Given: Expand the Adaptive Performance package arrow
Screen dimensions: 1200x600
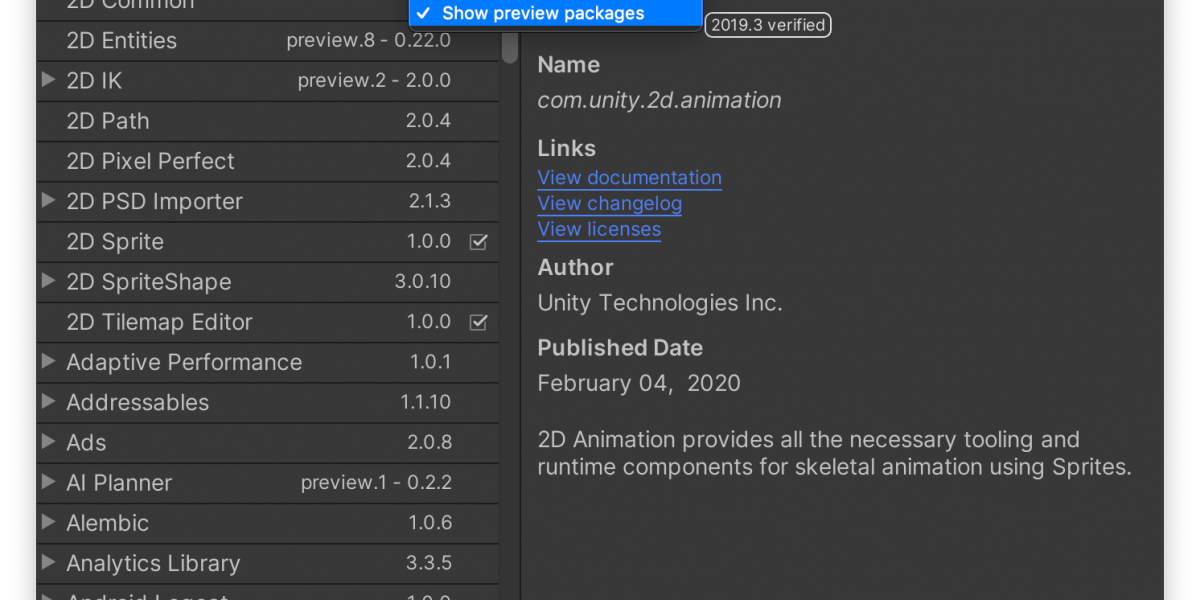Looking at the screenshot, I should point(48,361).
